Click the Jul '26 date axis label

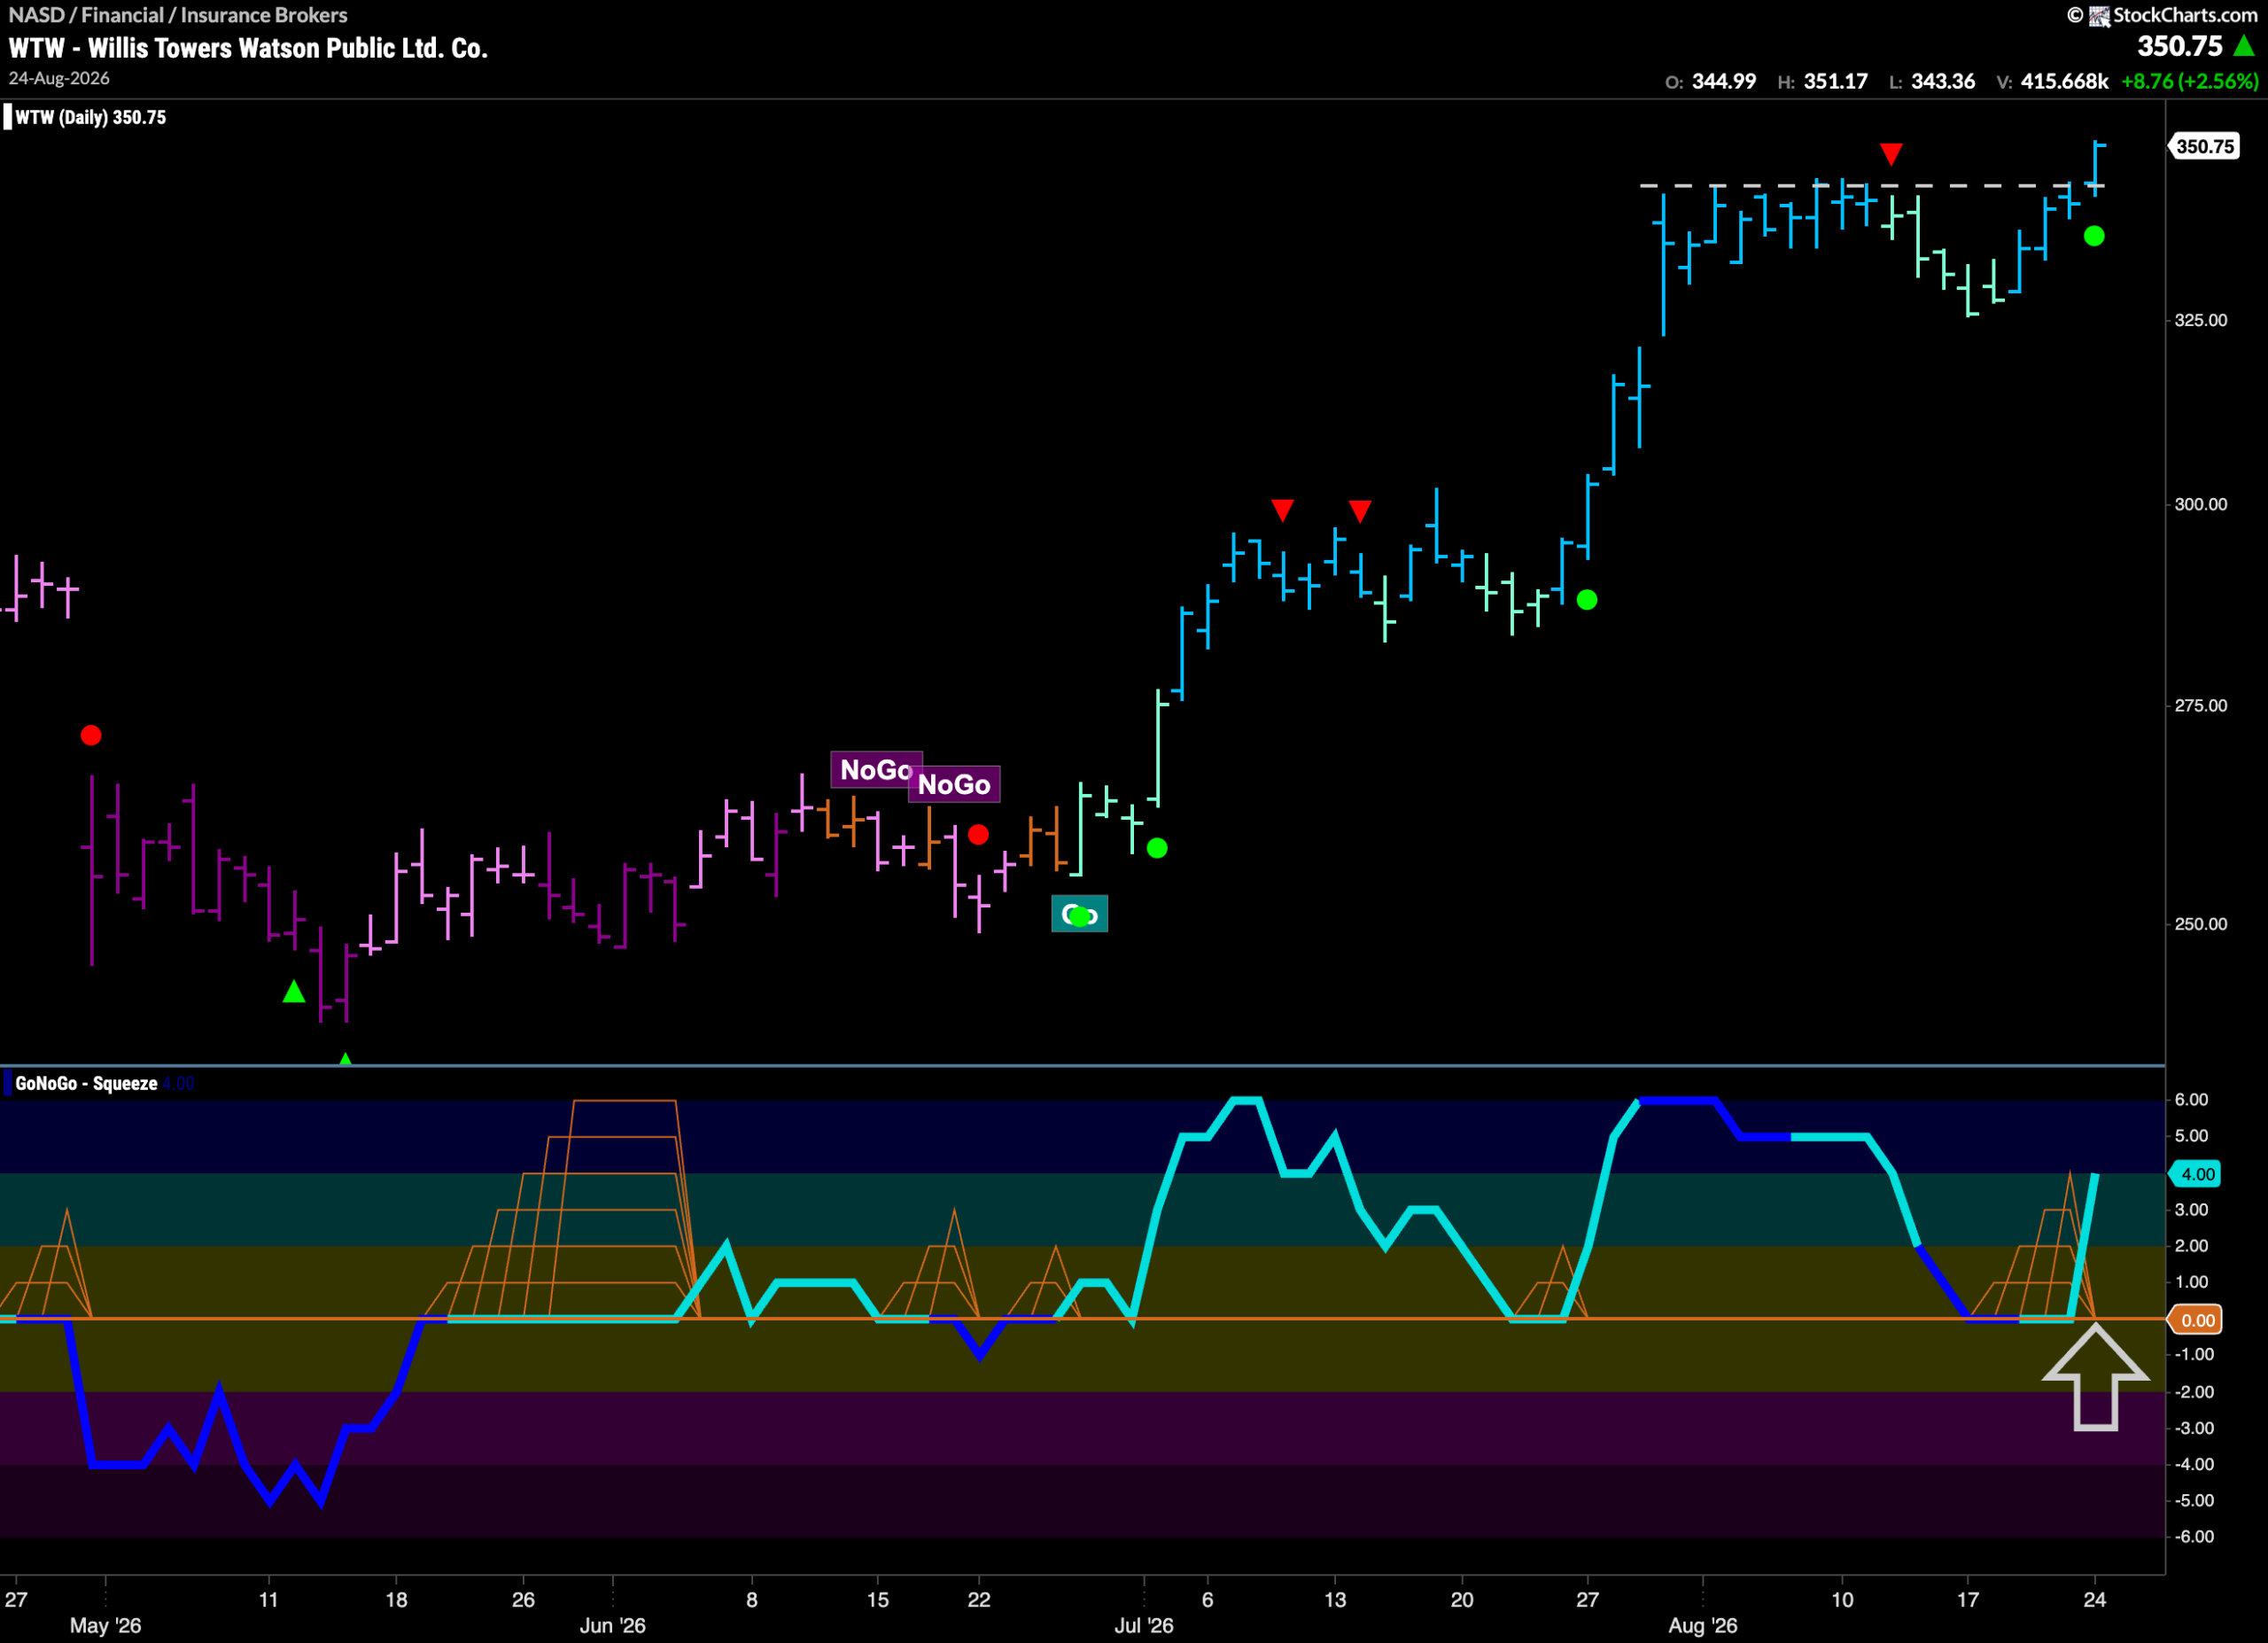[x=1144, y=1625]
